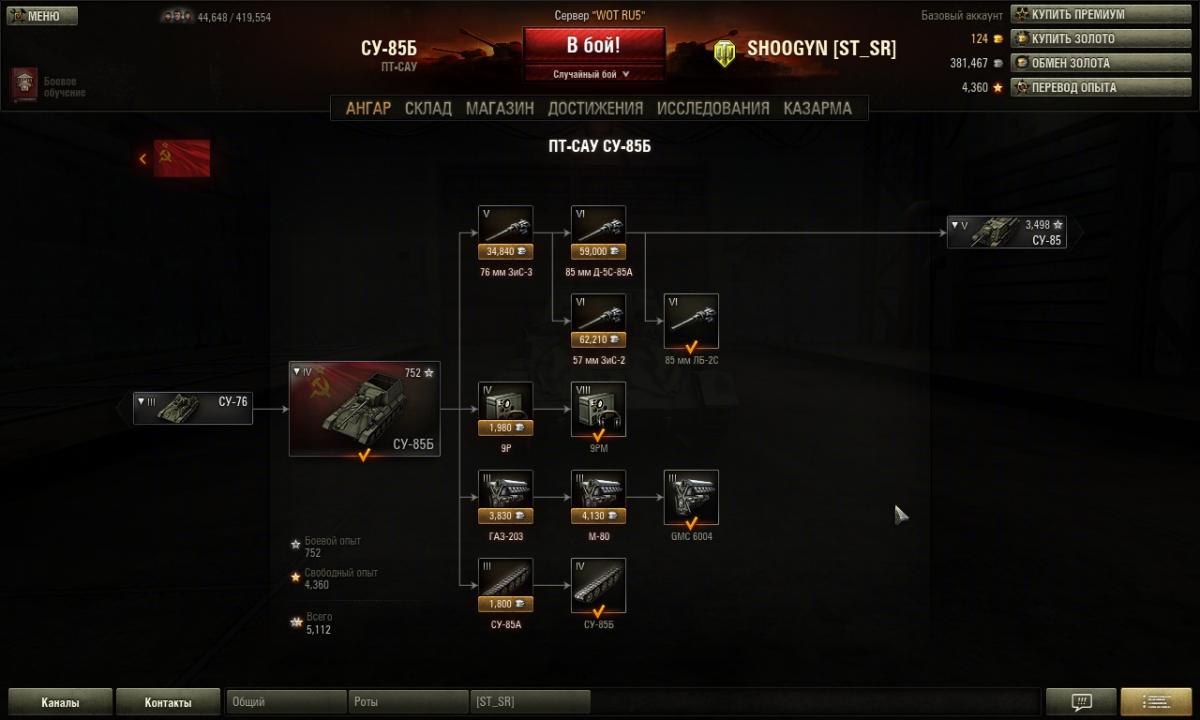The width and height of the screenshot is (1200, 720).
Task: Go back to the USSR nation tree
Action: coord(176,158)
